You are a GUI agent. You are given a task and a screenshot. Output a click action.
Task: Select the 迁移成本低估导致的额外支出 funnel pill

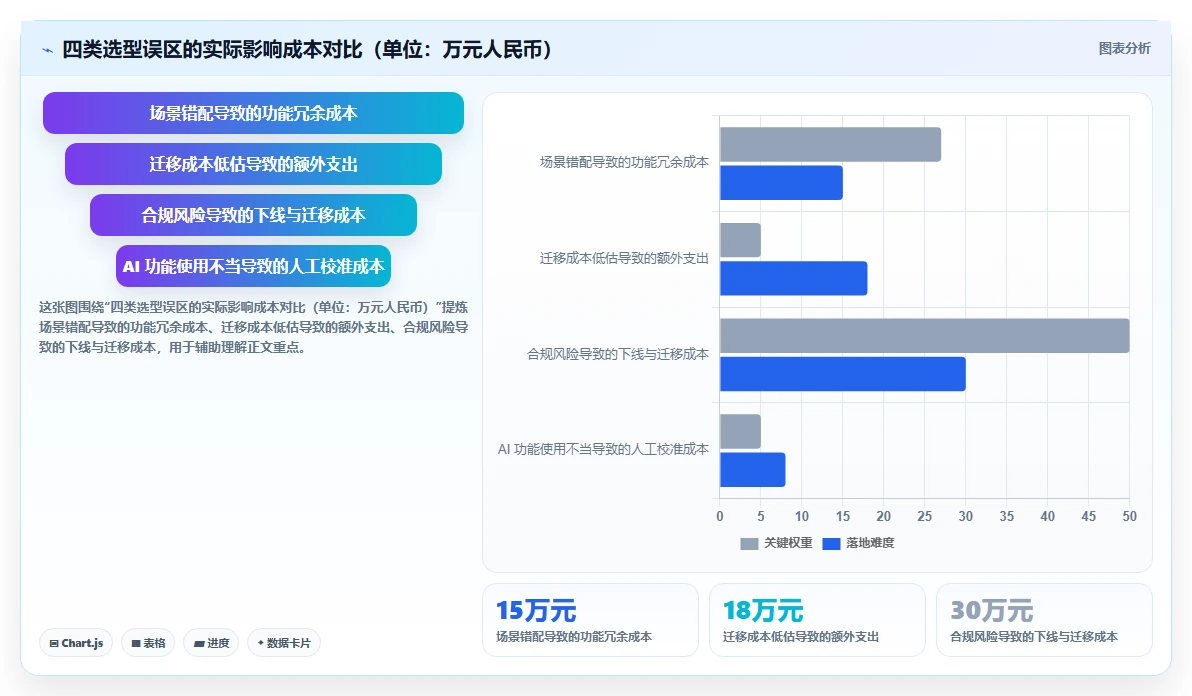pyautogui.click(x=253, y=164)
